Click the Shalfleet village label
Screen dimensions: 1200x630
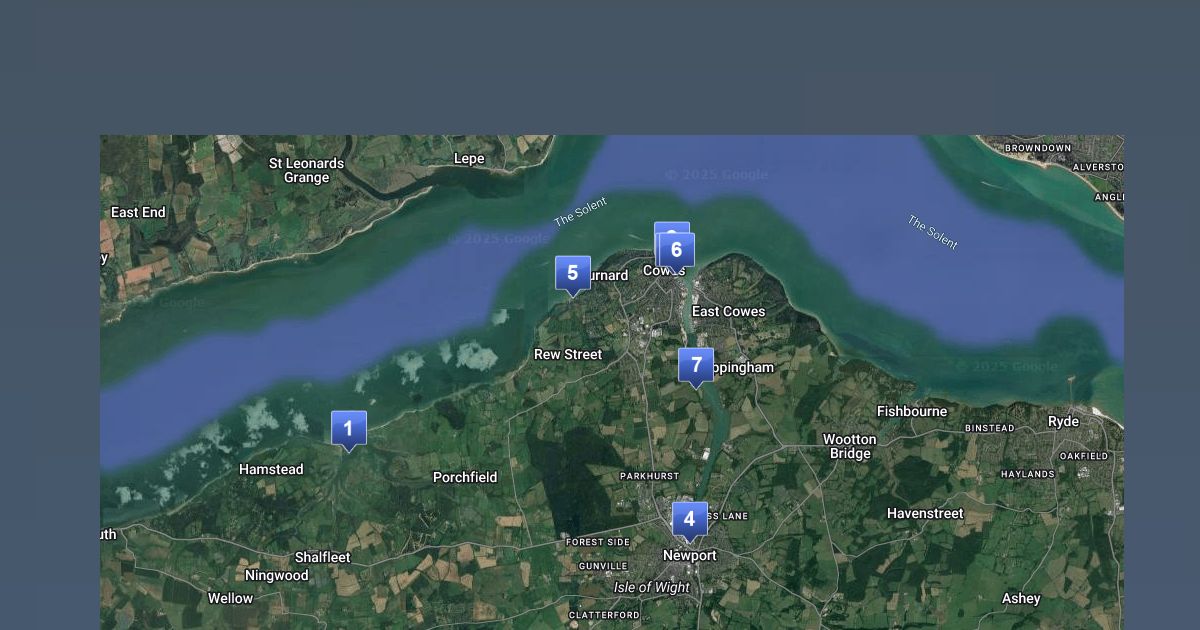[322, 557]
